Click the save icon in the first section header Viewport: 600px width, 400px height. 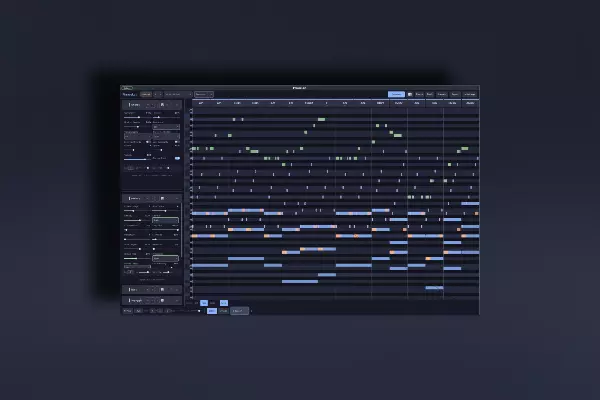point(162,104)
